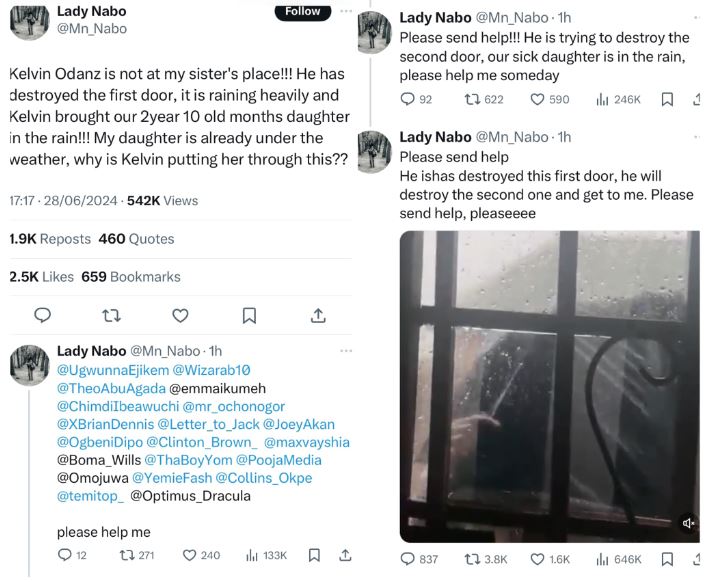Open replies on the tweet with 92 comments
704x582 pixels.
[415, 99]
